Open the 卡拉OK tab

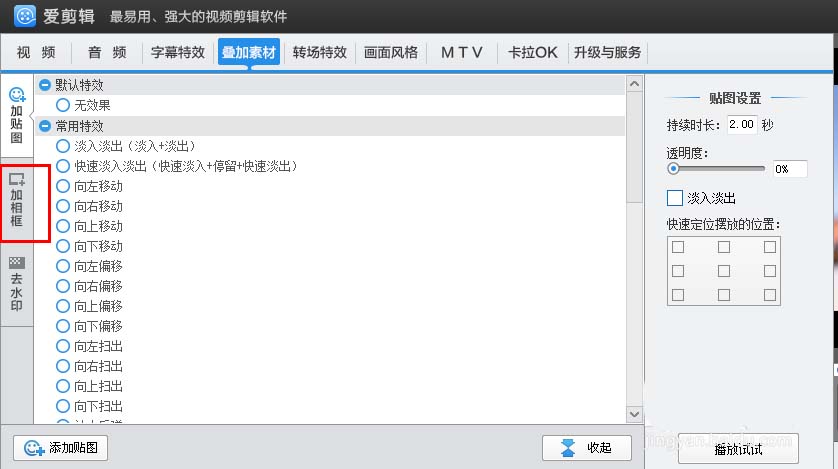click(x=533, y=52)
